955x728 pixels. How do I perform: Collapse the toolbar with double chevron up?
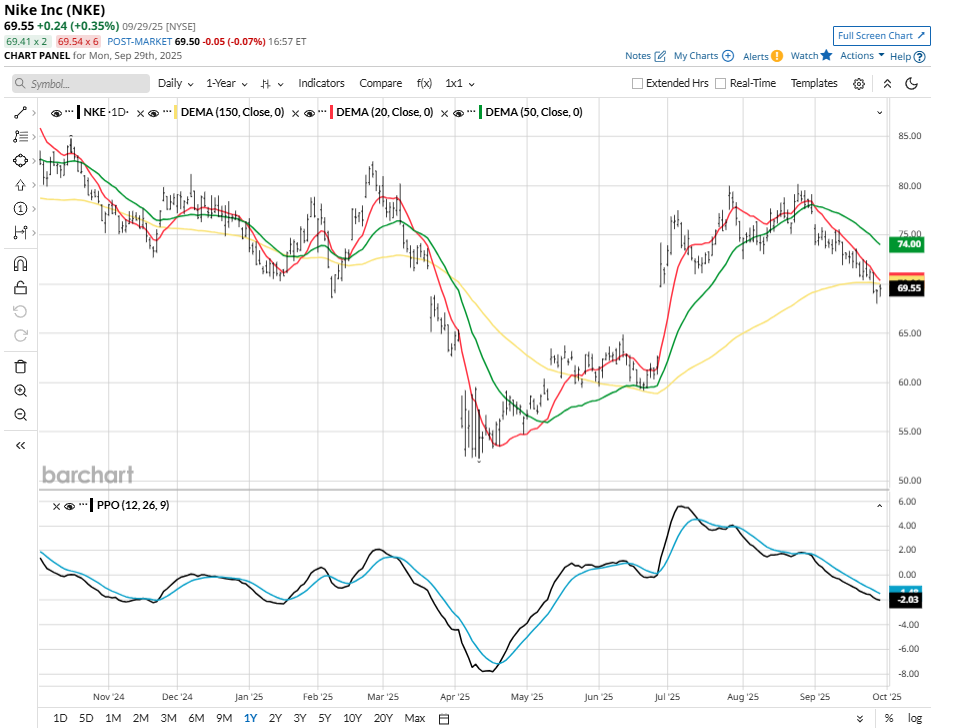click(x=887, y=84)
